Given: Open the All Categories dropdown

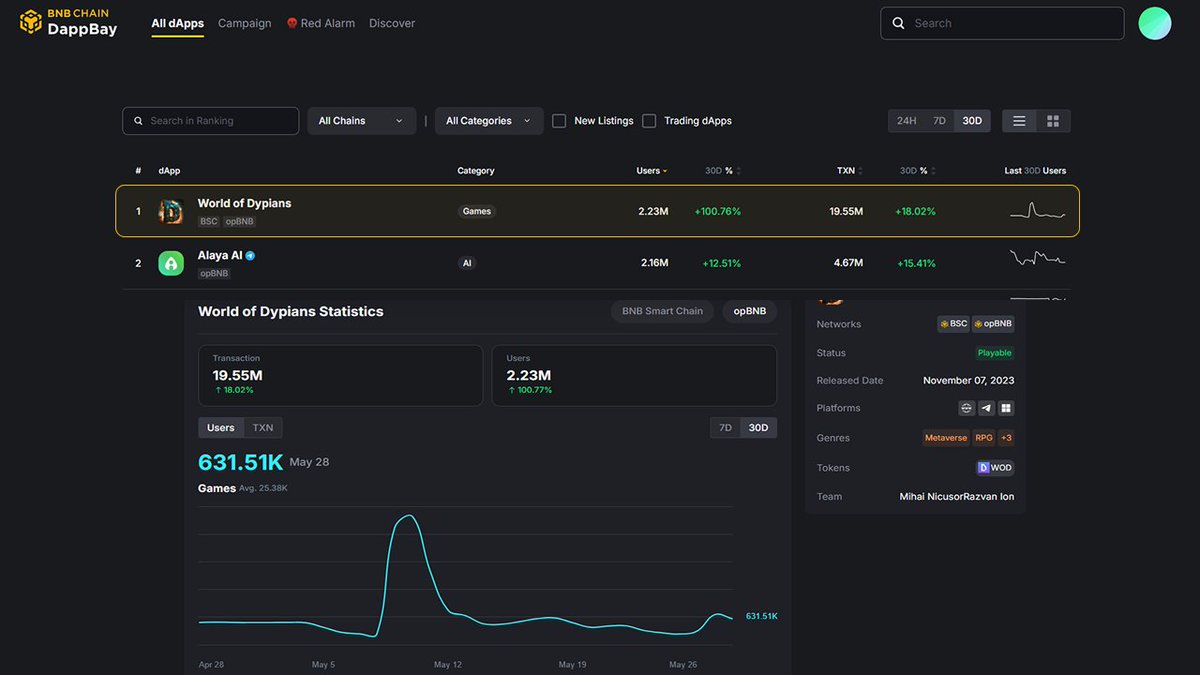Looking at the screenshot, I should (489, 121).
